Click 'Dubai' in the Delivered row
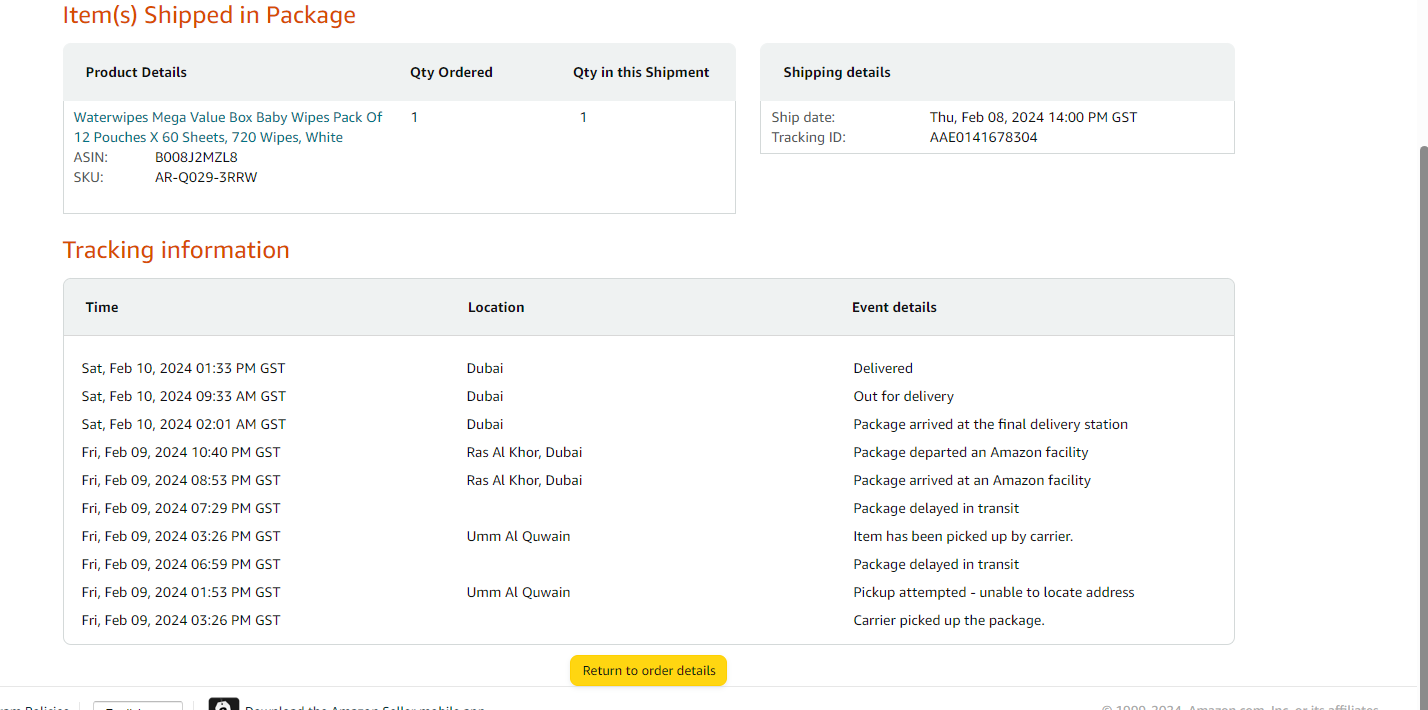The width and height of the screenshot is (1428, 710). tap(485, 368)
